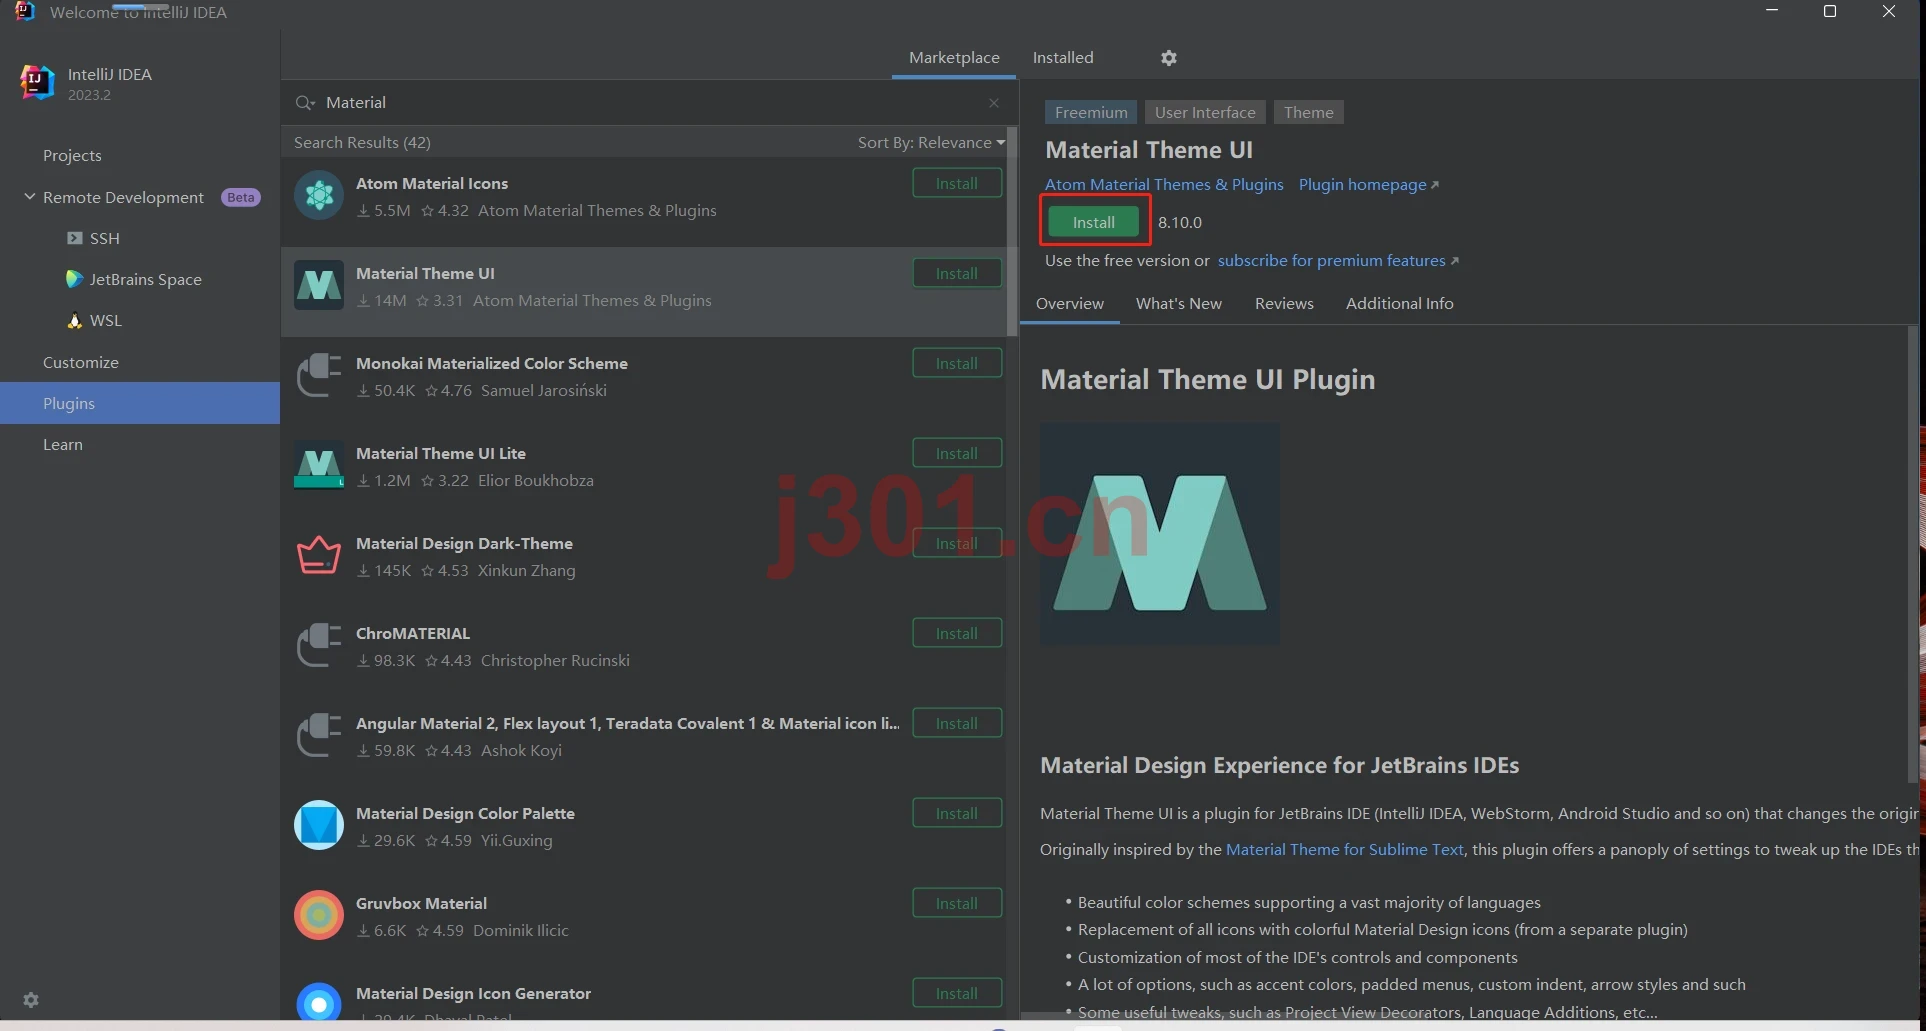The height and width of the screenshot is (1031, 1926).
Task: Open the plugins settings gear menu
Action: pyautogui.click(x=1169, y=58)
